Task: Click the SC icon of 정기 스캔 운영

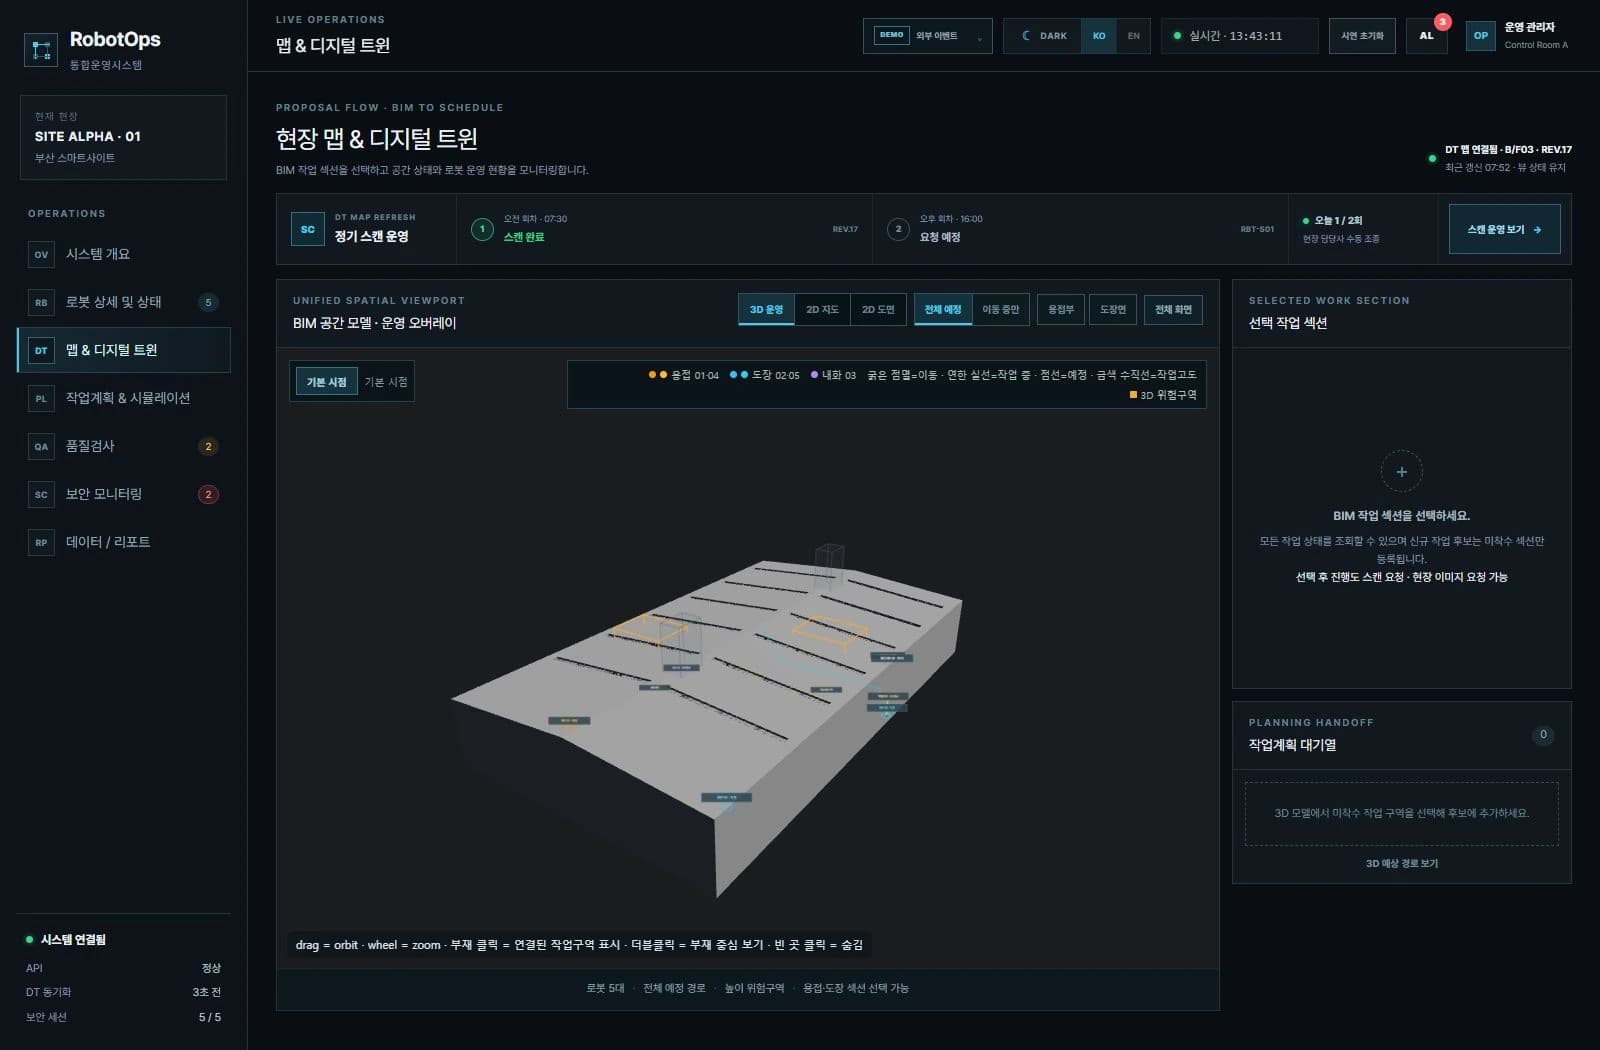Action: 307,229
